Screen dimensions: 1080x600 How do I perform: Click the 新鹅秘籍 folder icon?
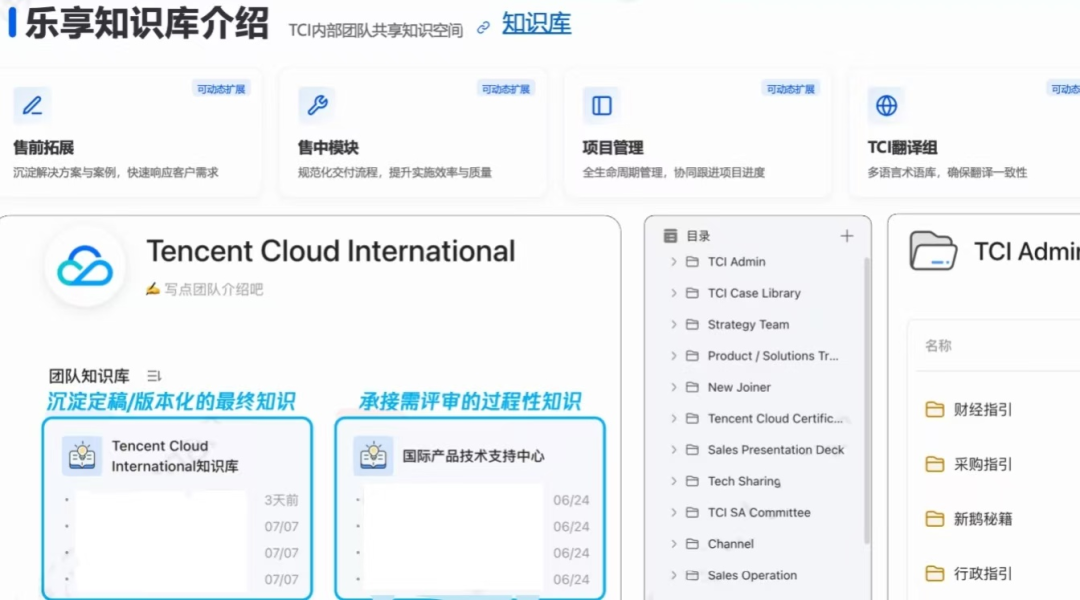[x=934, y=519]
